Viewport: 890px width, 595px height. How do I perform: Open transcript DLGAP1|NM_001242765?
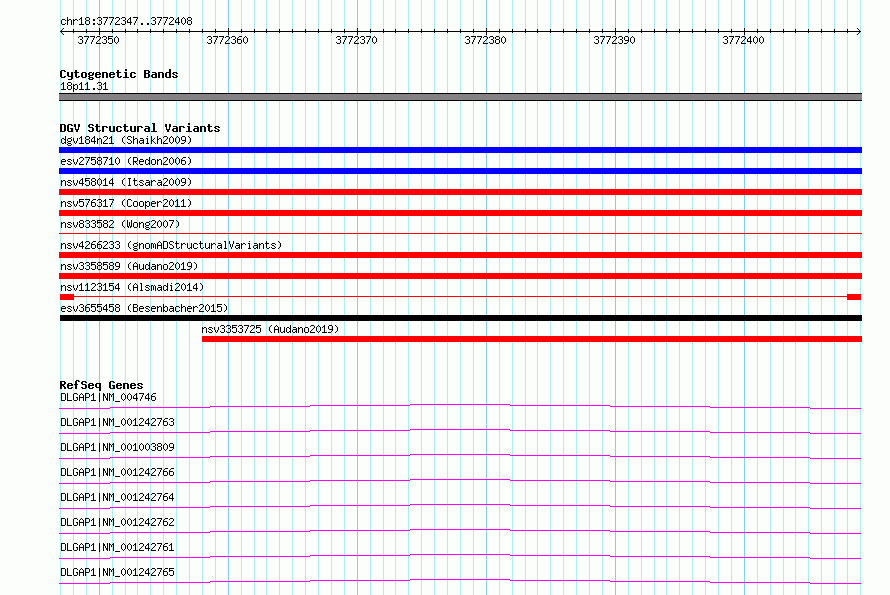click(117, 572)
